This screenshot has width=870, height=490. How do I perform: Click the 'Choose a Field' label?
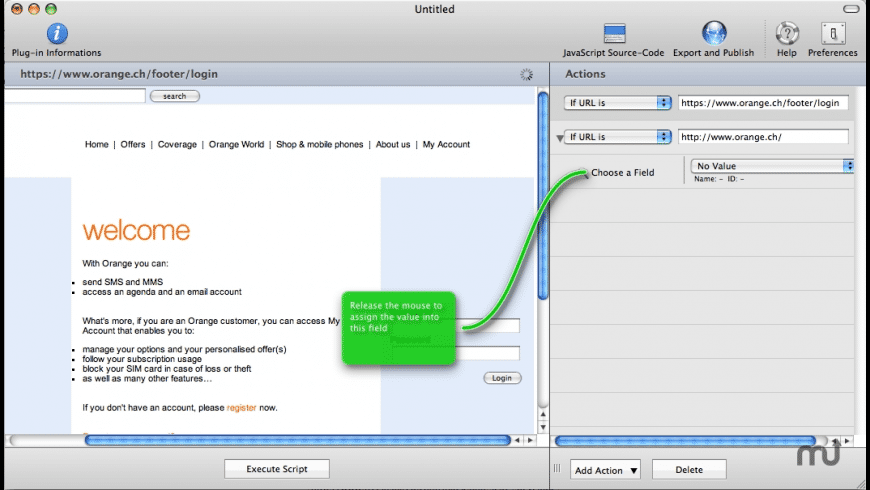[x=623, y=173]
